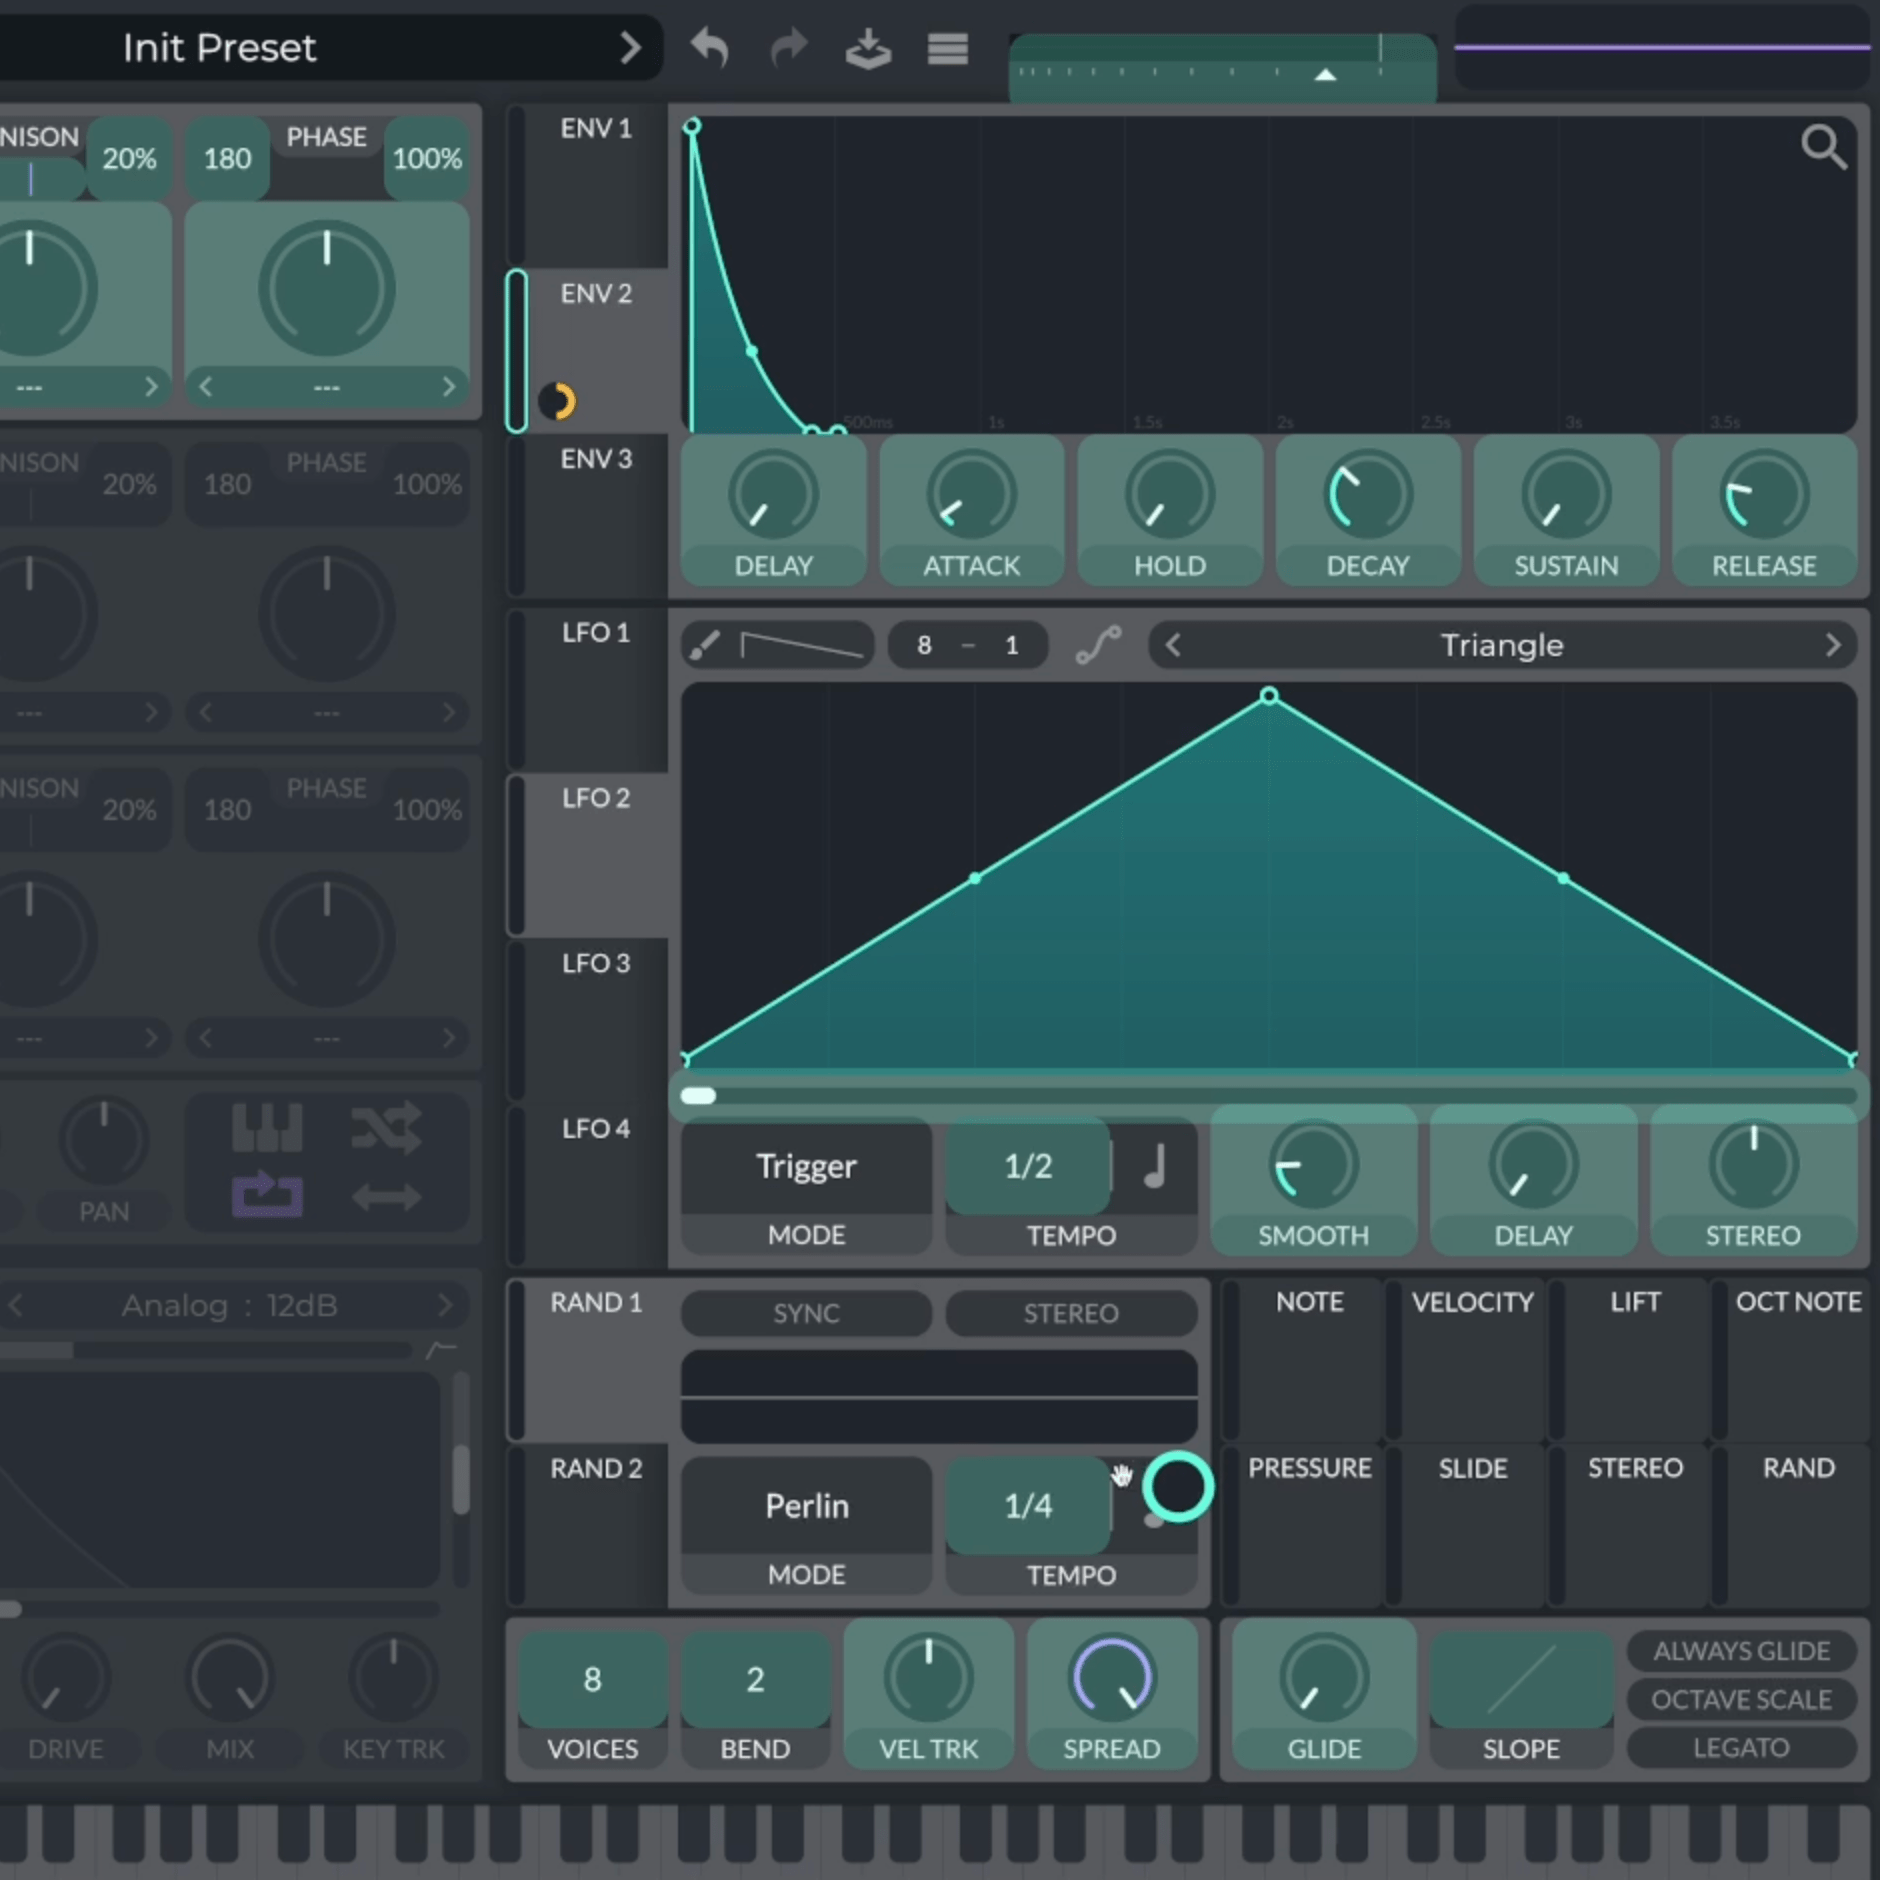This screenshot has width=1880, height=1880.
Task: Select previous LFO shape arrow
Action: (1173, 645)
